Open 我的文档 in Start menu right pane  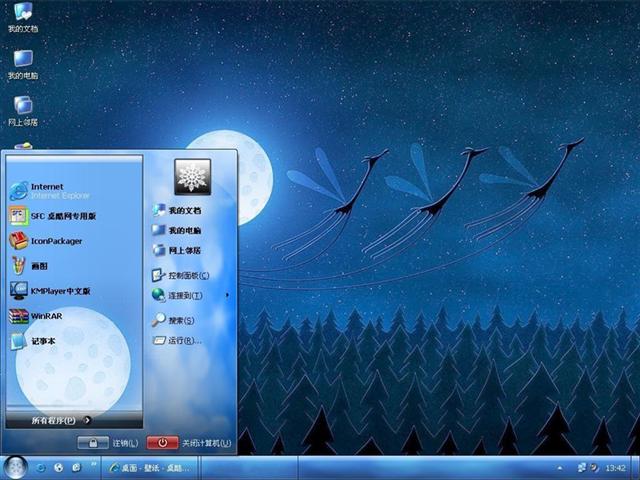coord(177,210)
